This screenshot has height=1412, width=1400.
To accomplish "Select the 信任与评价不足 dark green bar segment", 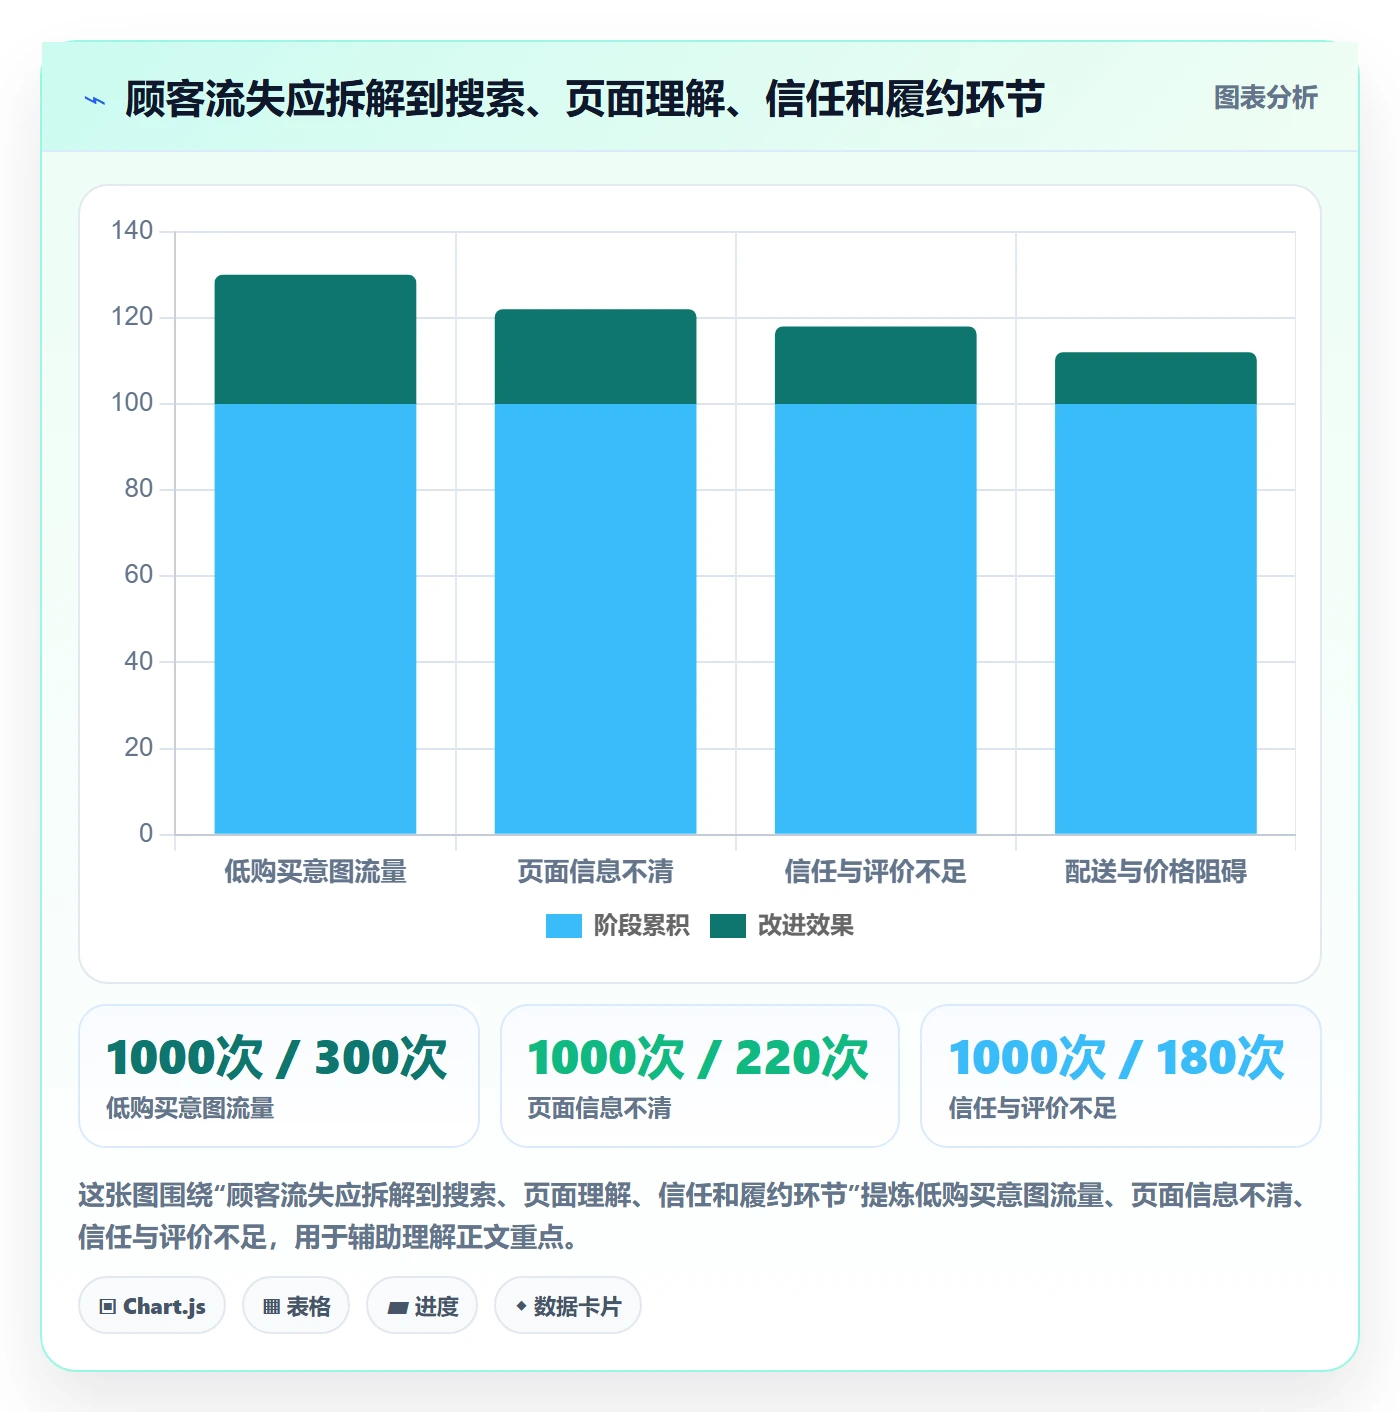I will click(x=875, y=365).
